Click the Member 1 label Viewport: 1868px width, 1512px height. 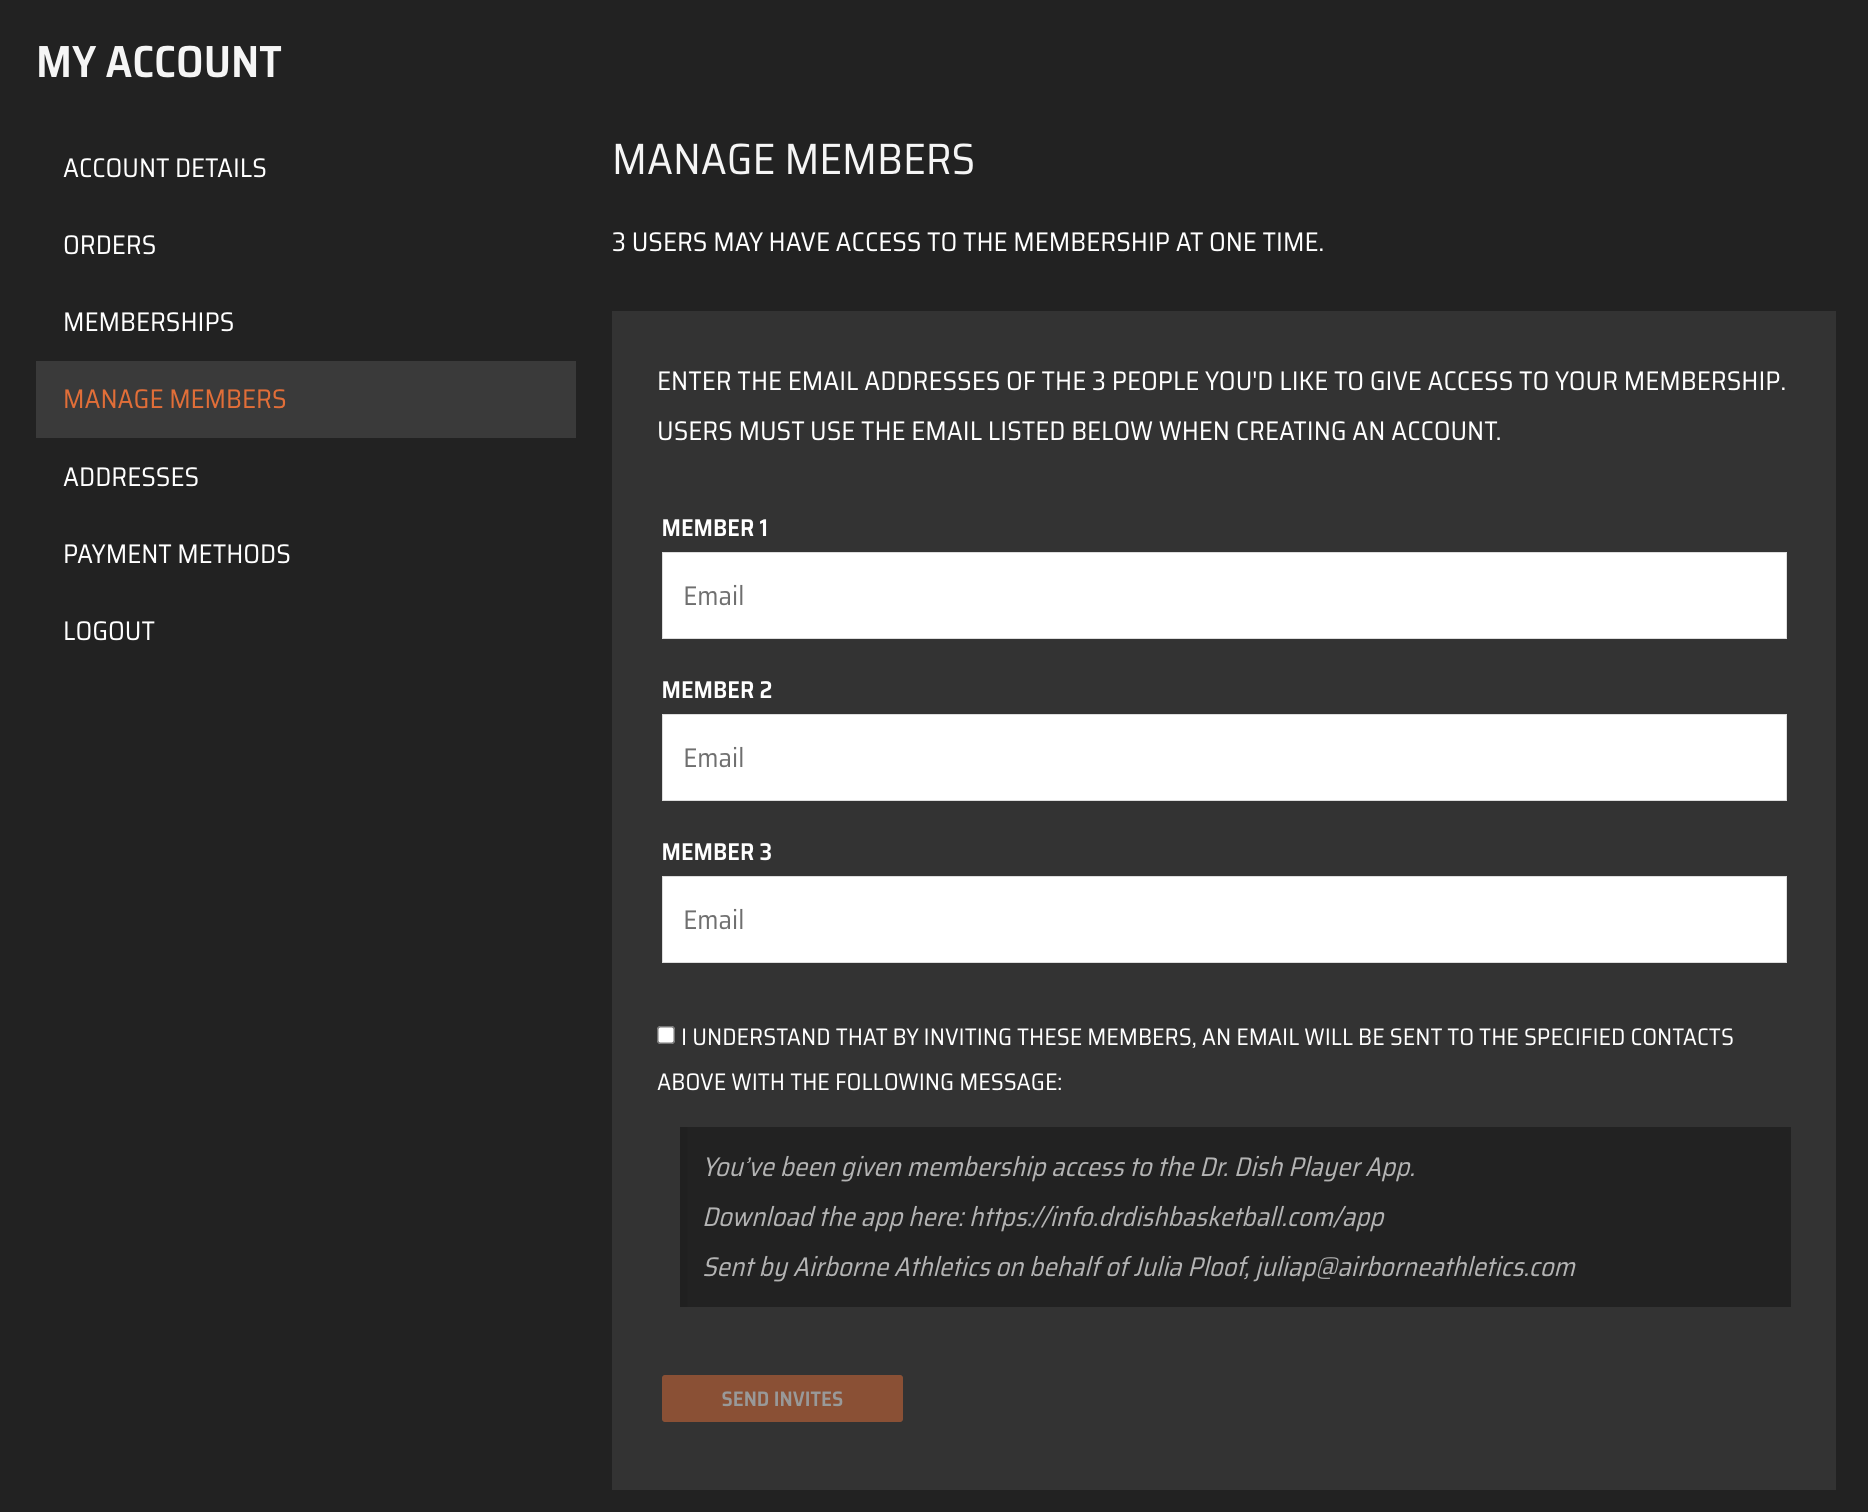715,528
